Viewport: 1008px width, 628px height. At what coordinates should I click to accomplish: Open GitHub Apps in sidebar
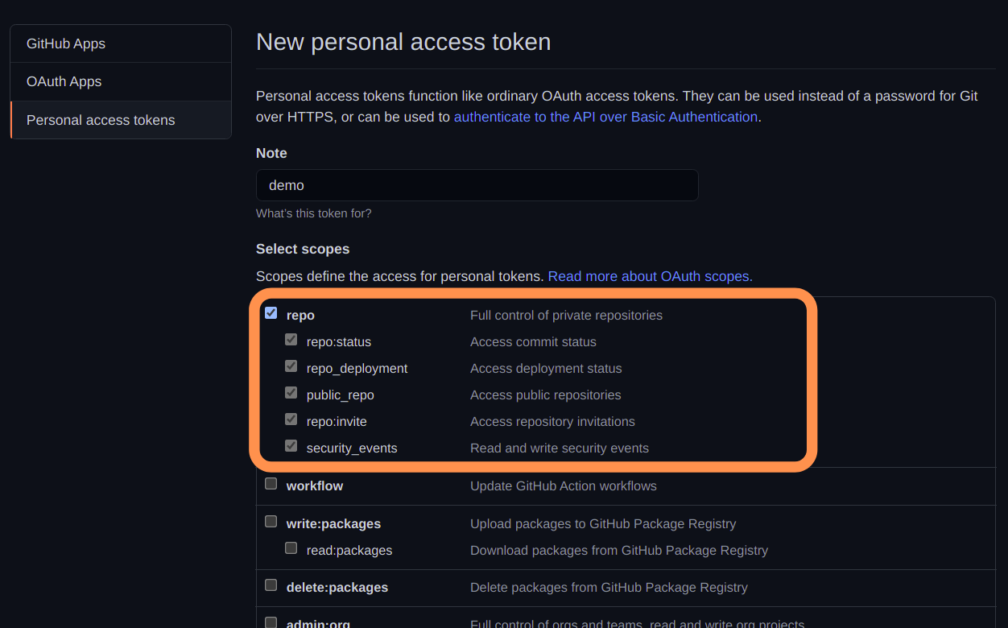coord(66,44)
